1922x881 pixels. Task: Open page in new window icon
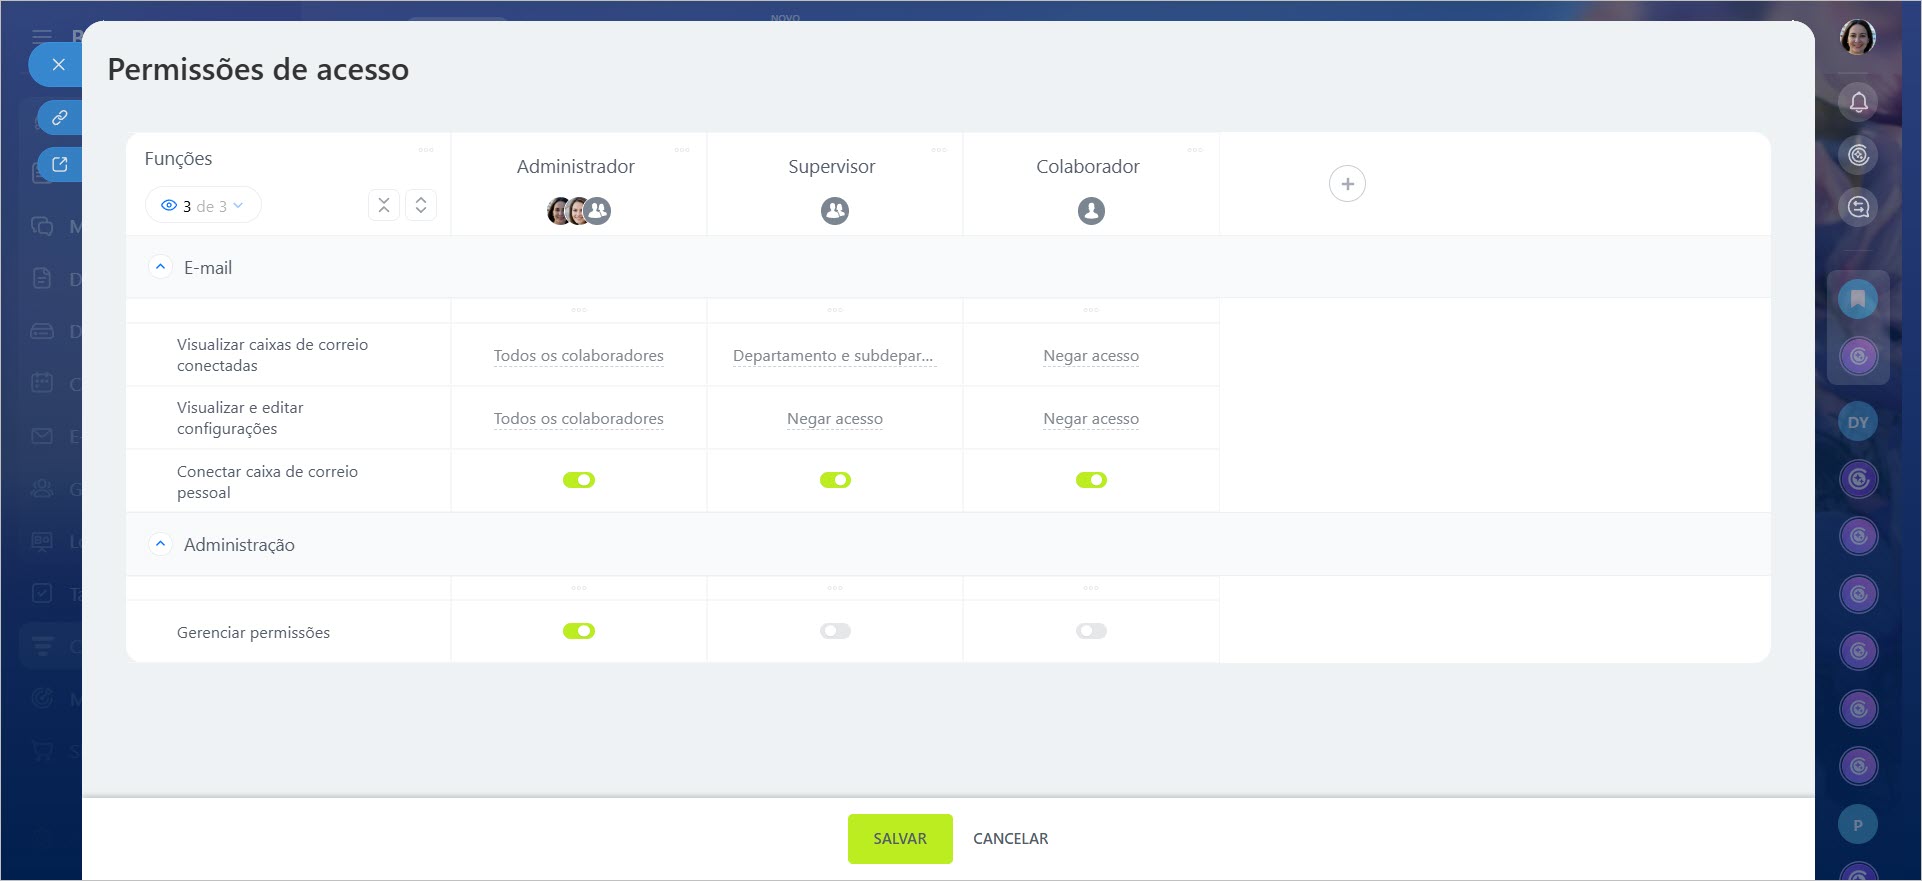pyautogui.click(x=60, y=165)
